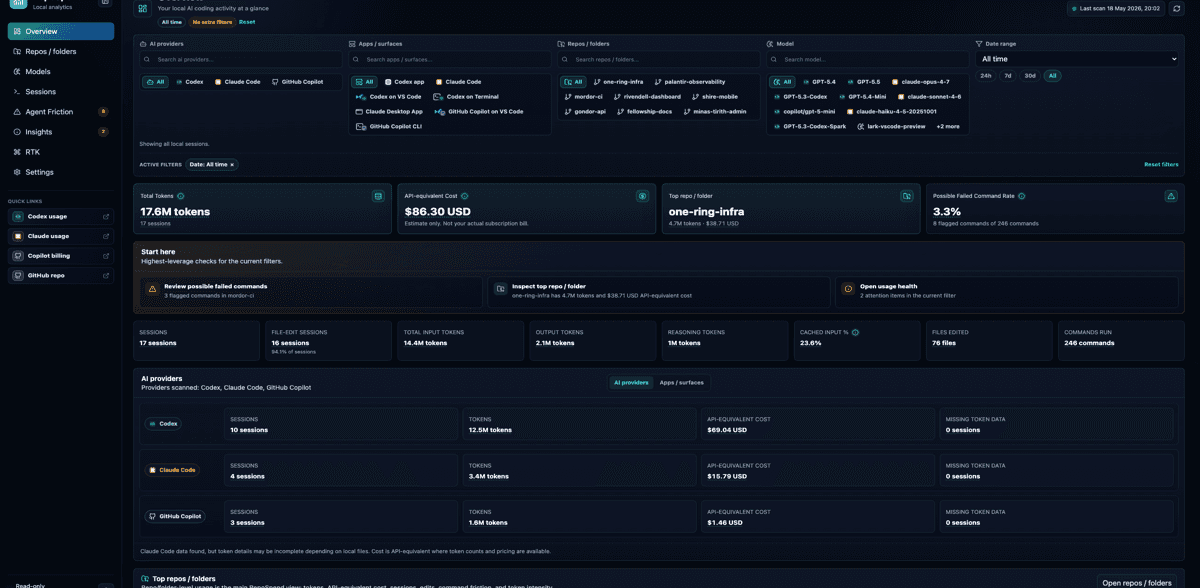Focus the Search model field
Screen dimensions: 1200x588
867,60
